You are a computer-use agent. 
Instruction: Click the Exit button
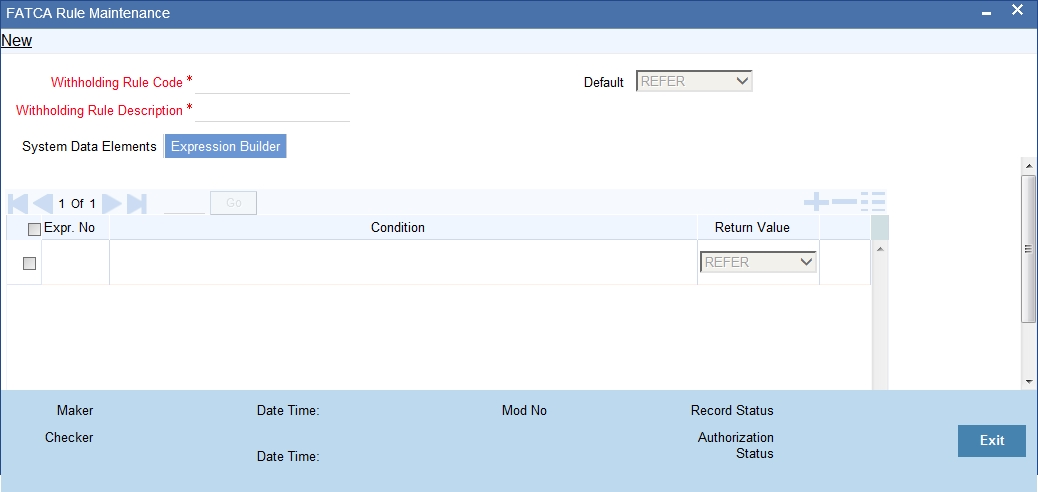tap(992, 440)
